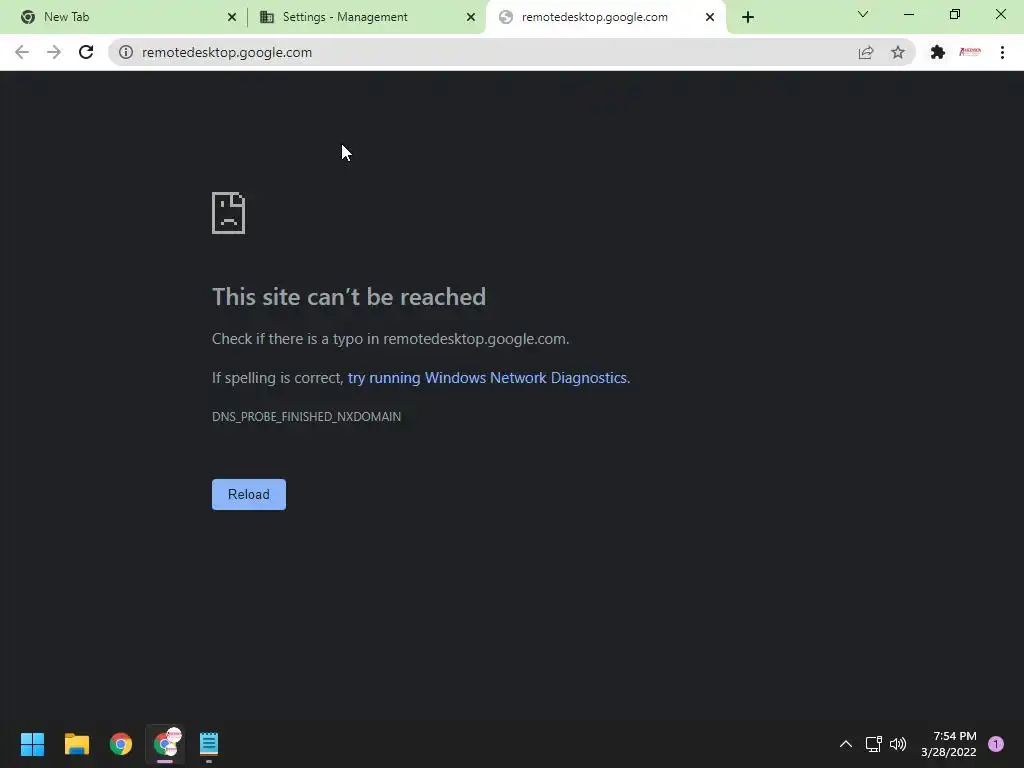Click the 'Check if there is a typo' text
Image resolution: width=1024 pixels, height=768 pixels.
coord(391,339)
